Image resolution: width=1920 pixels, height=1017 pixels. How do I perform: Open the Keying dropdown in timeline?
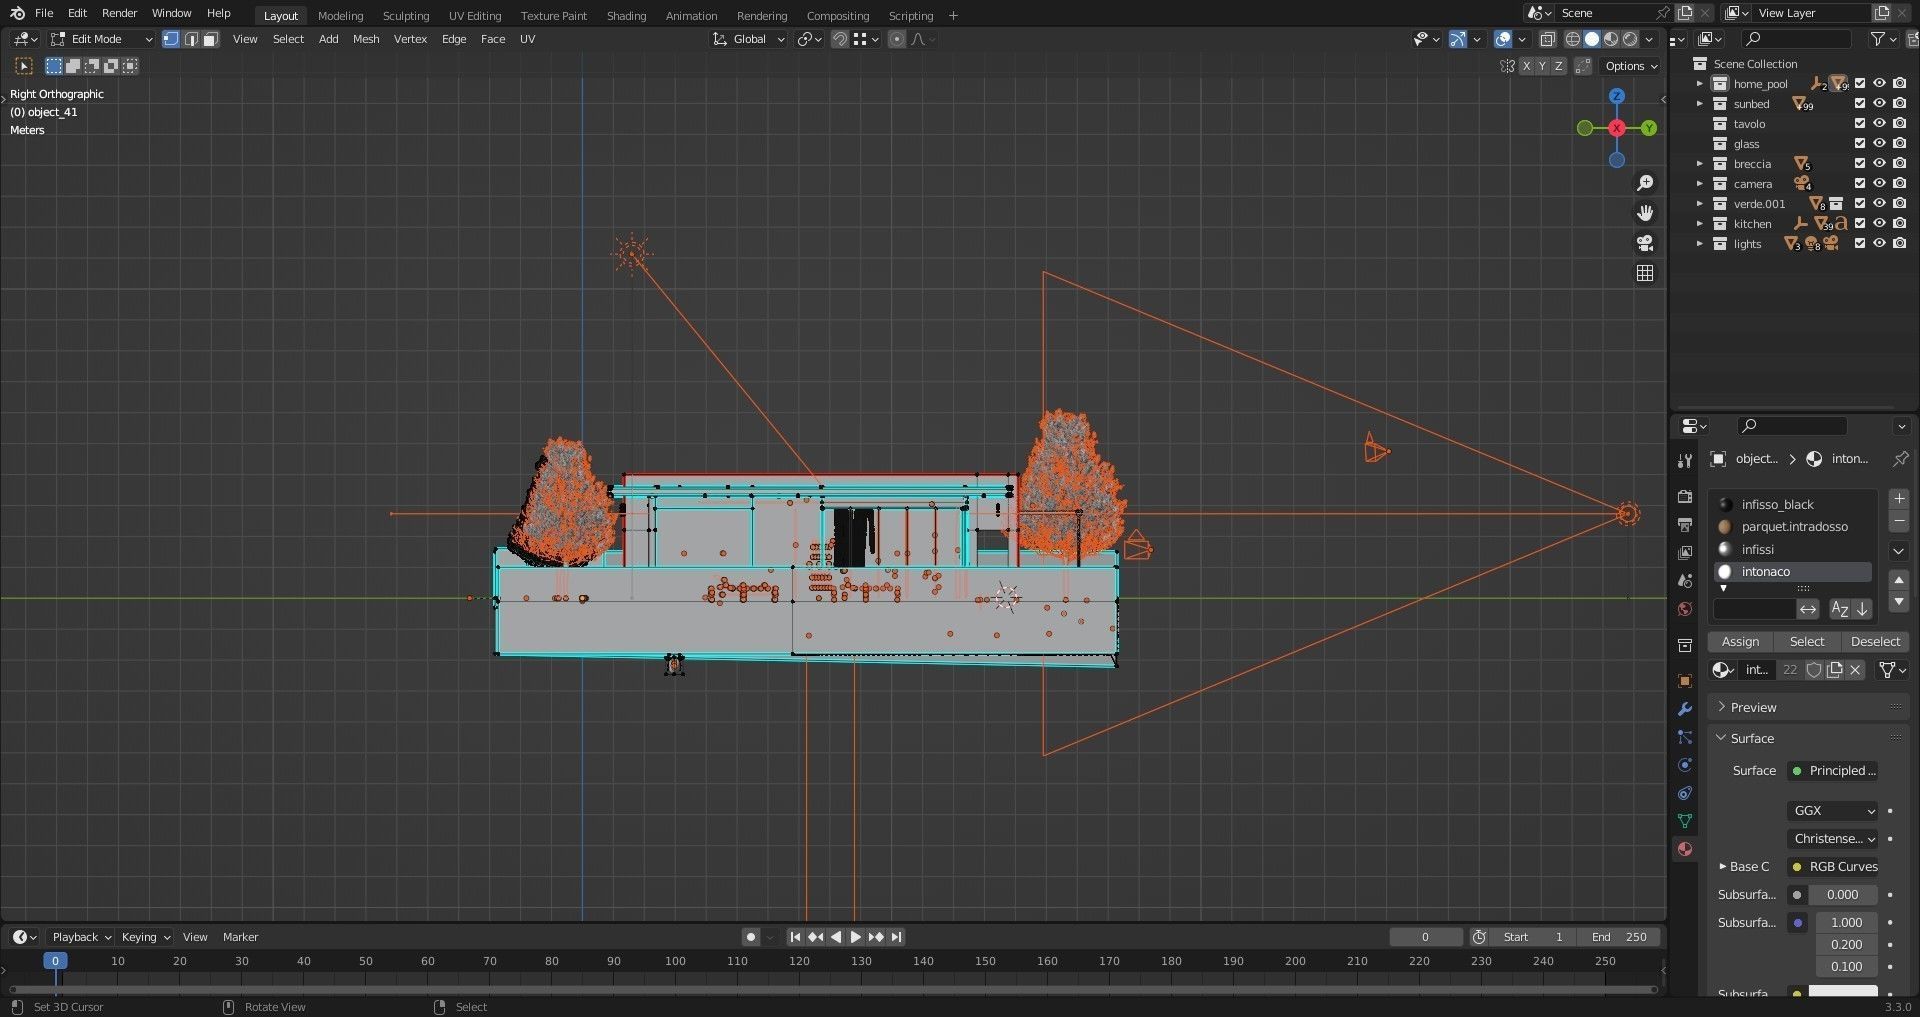(145, 937)
